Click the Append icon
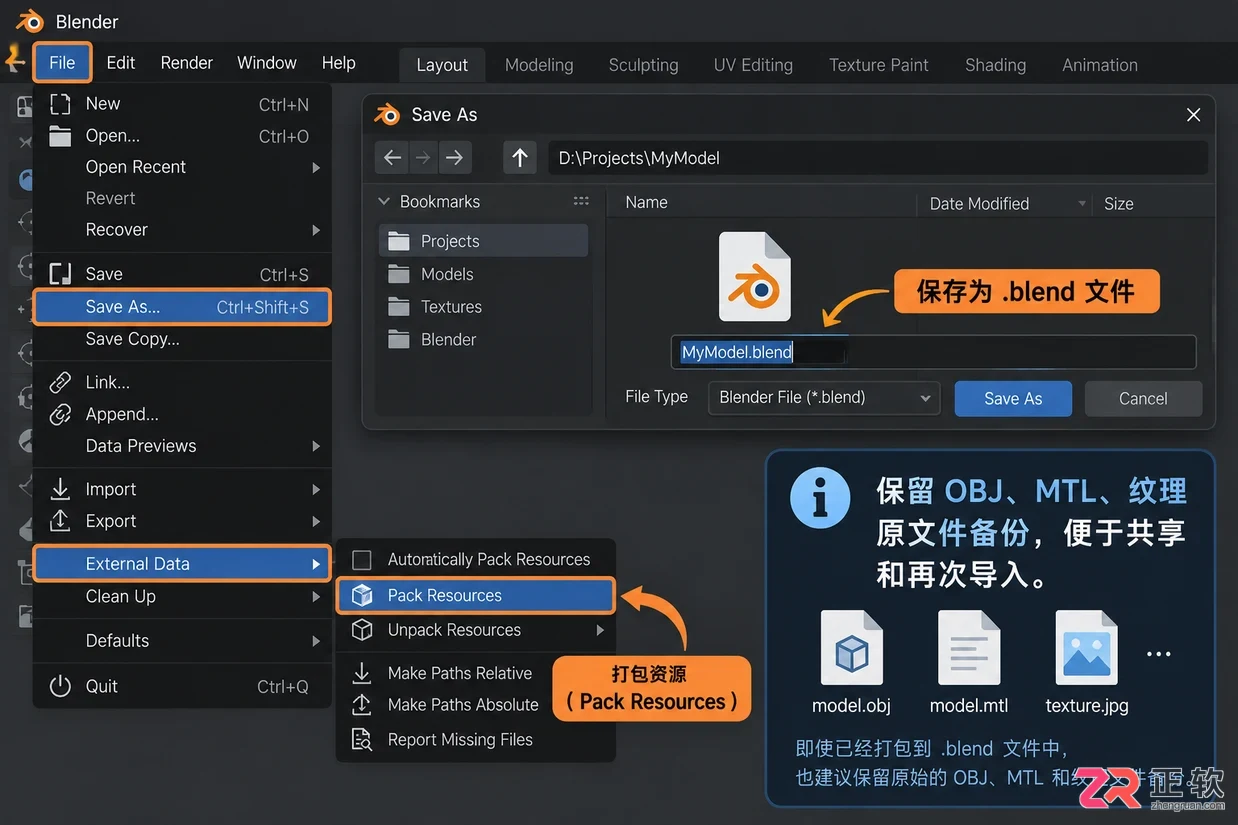 pos(60,414)
